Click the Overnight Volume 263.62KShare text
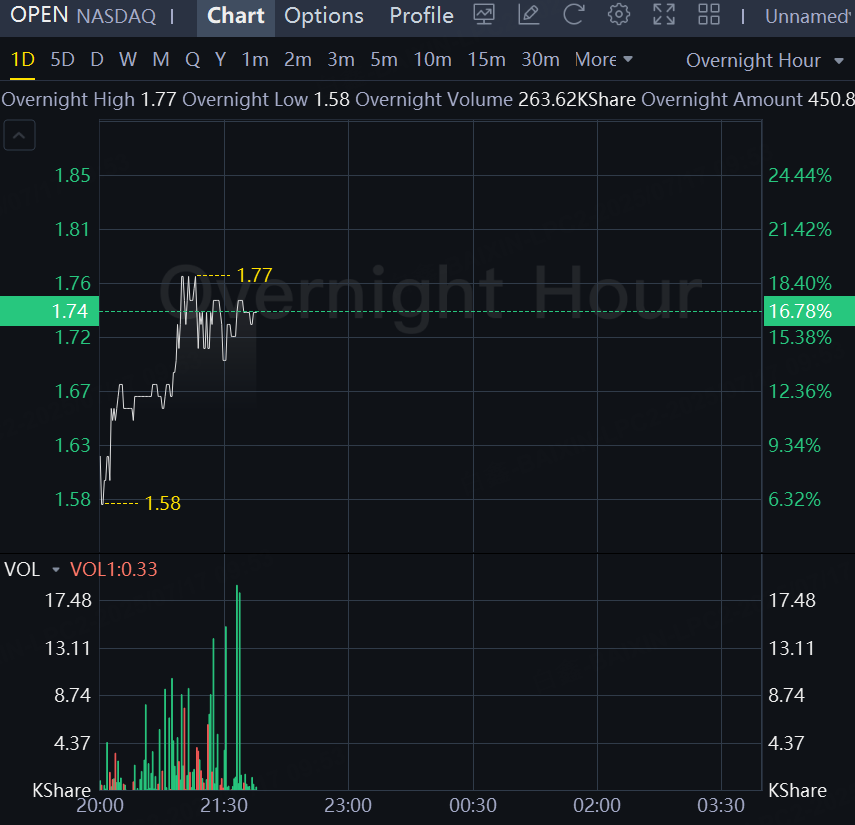Screen dimensions: 855x825 pos(495,100)
